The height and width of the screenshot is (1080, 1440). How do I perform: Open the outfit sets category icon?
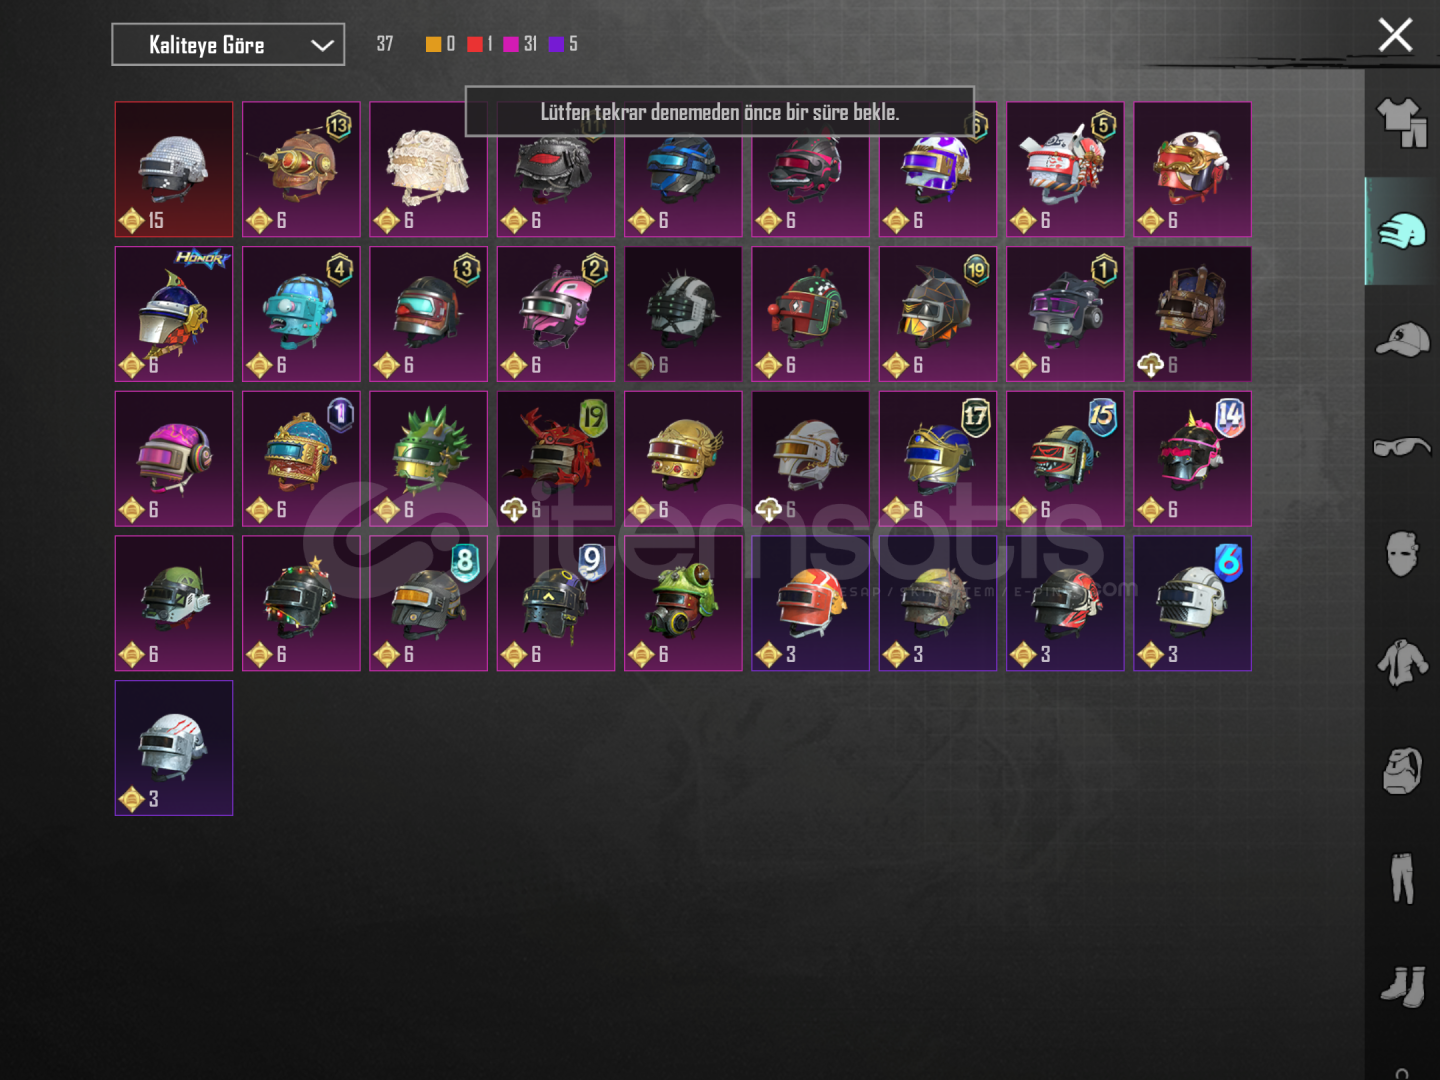[x=1402, y=123]
